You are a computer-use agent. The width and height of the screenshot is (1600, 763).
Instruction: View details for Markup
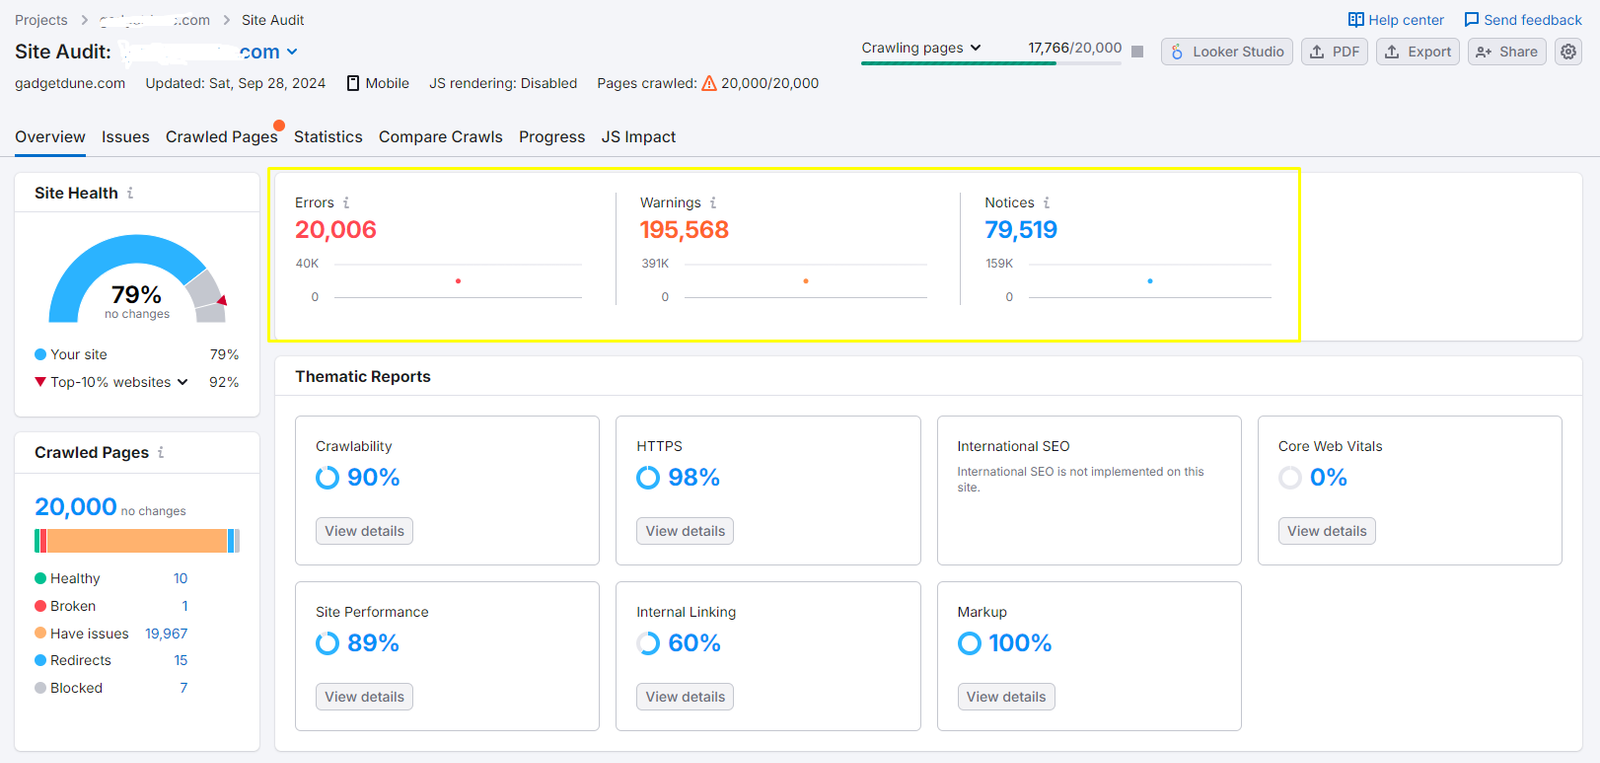(x=1006, y=697)
